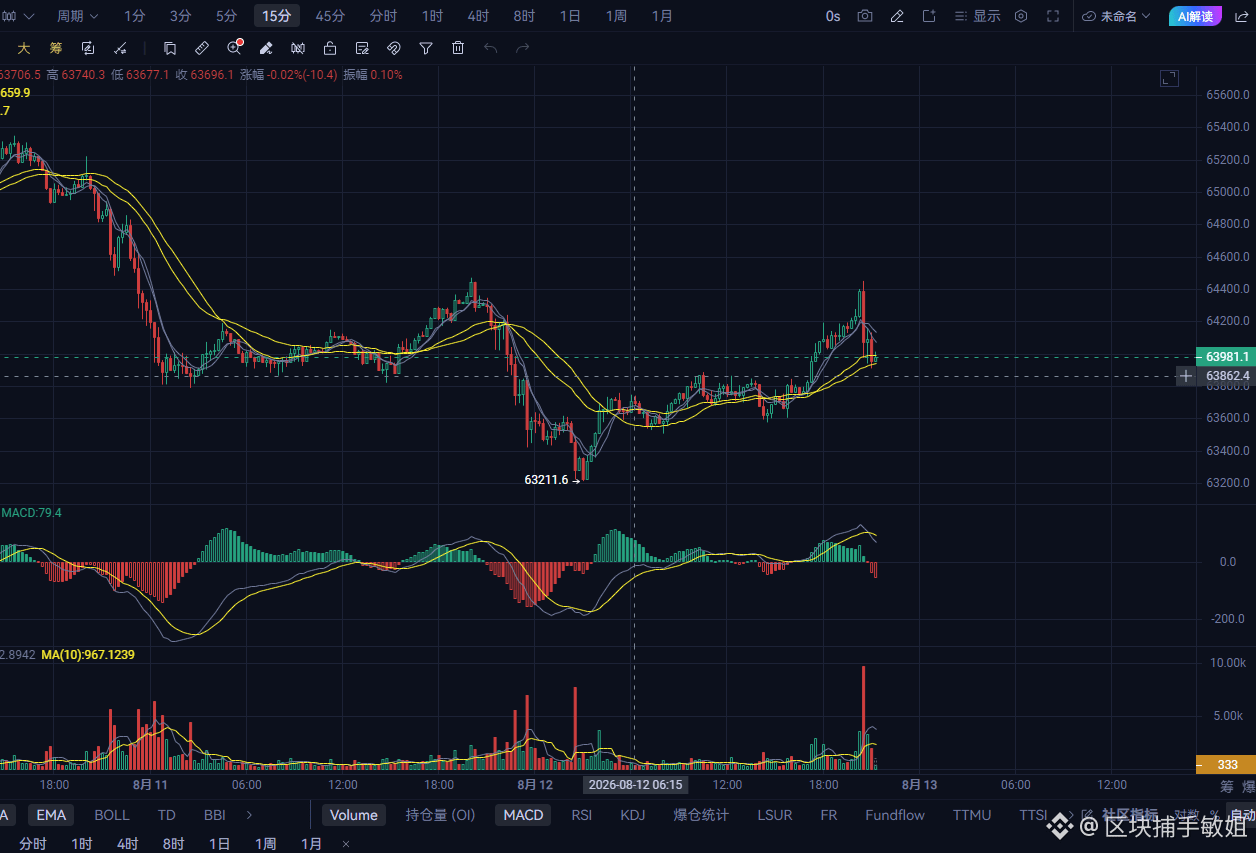Click the 333 volume axis label

coord(1226,764)
